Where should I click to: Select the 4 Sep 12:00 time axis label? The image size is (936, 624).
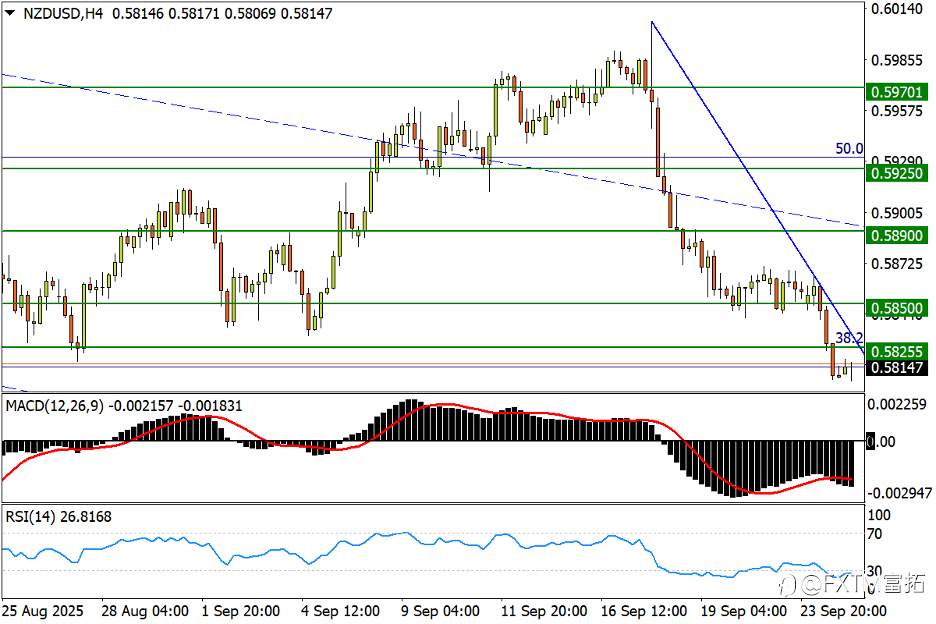(340, 611)
